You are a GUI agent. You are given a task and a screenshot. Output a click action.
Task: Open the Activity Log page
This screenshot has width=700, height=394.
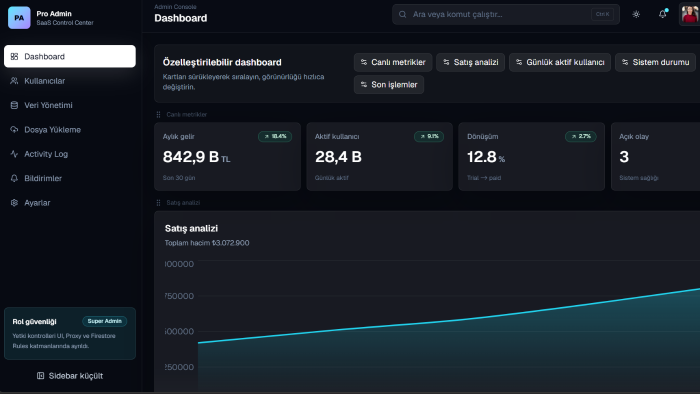(70, 154)
